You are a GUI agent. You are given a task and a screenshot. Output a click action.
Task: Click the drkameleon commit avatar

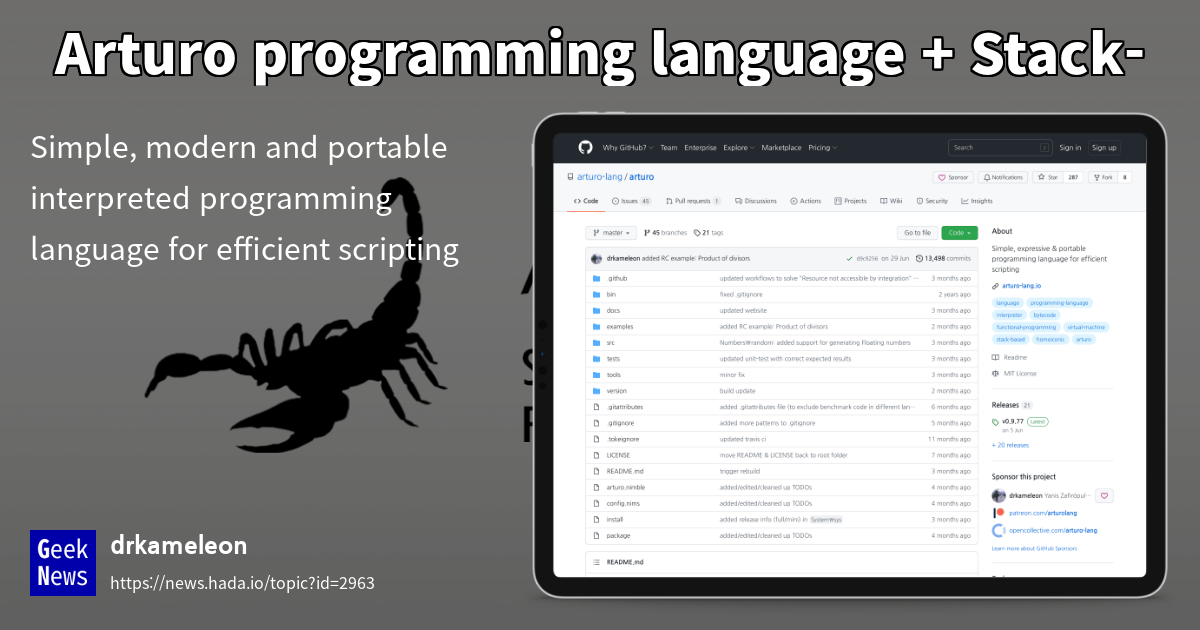pos(597,258)
